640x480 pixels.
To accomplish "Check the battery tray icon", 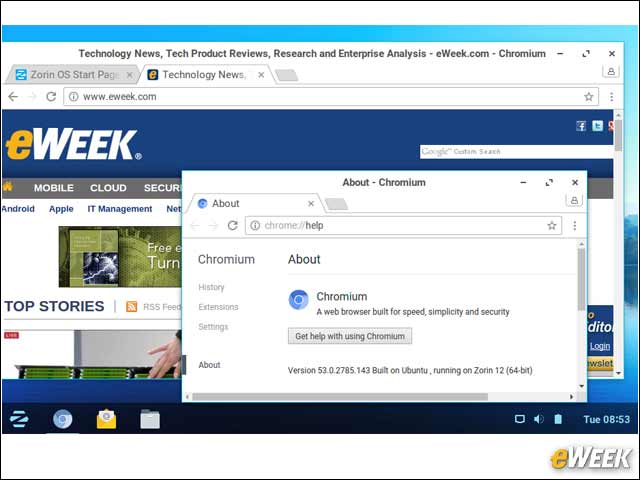I will [x=558, y=419].
